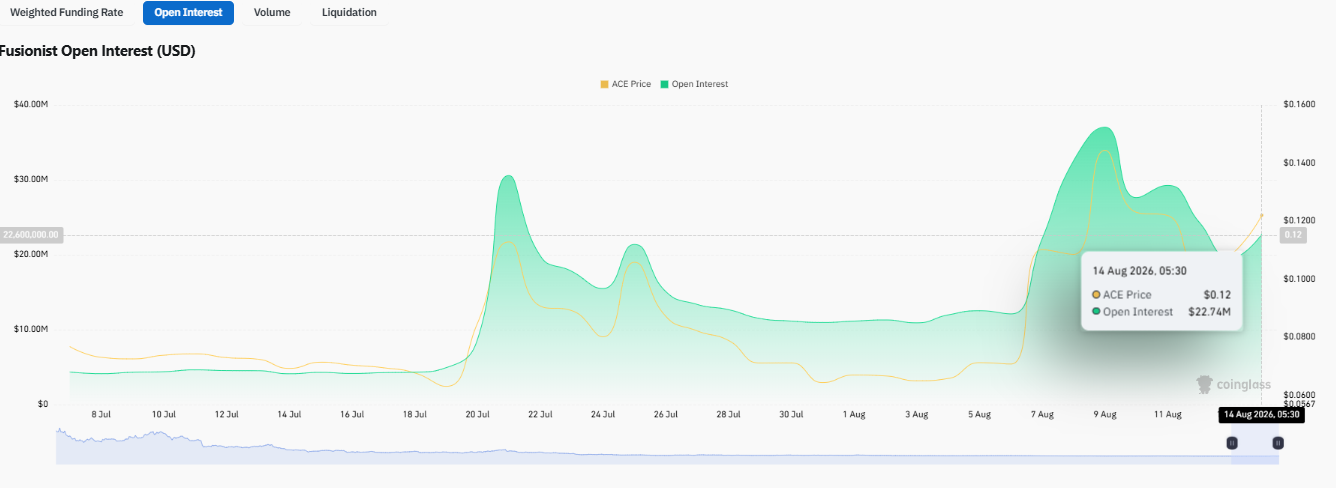Click the 26 Jul date tick
This screenshot has width=1336, height=488.
tap(666, 414)
